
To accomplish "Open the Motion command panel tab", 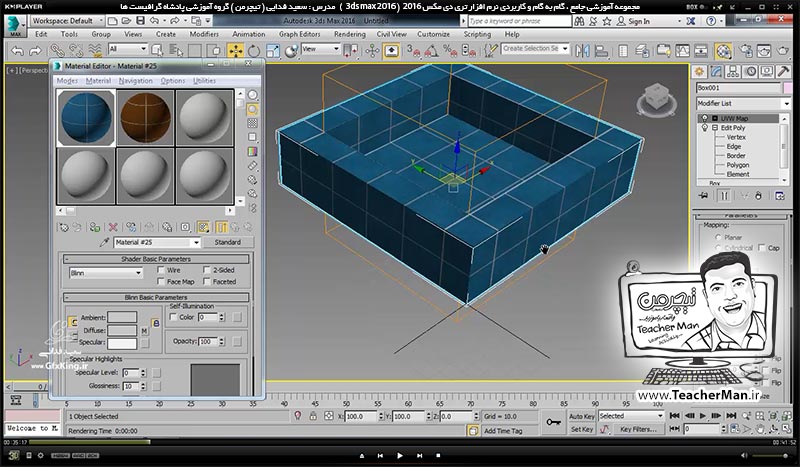I will click(751, 71).
